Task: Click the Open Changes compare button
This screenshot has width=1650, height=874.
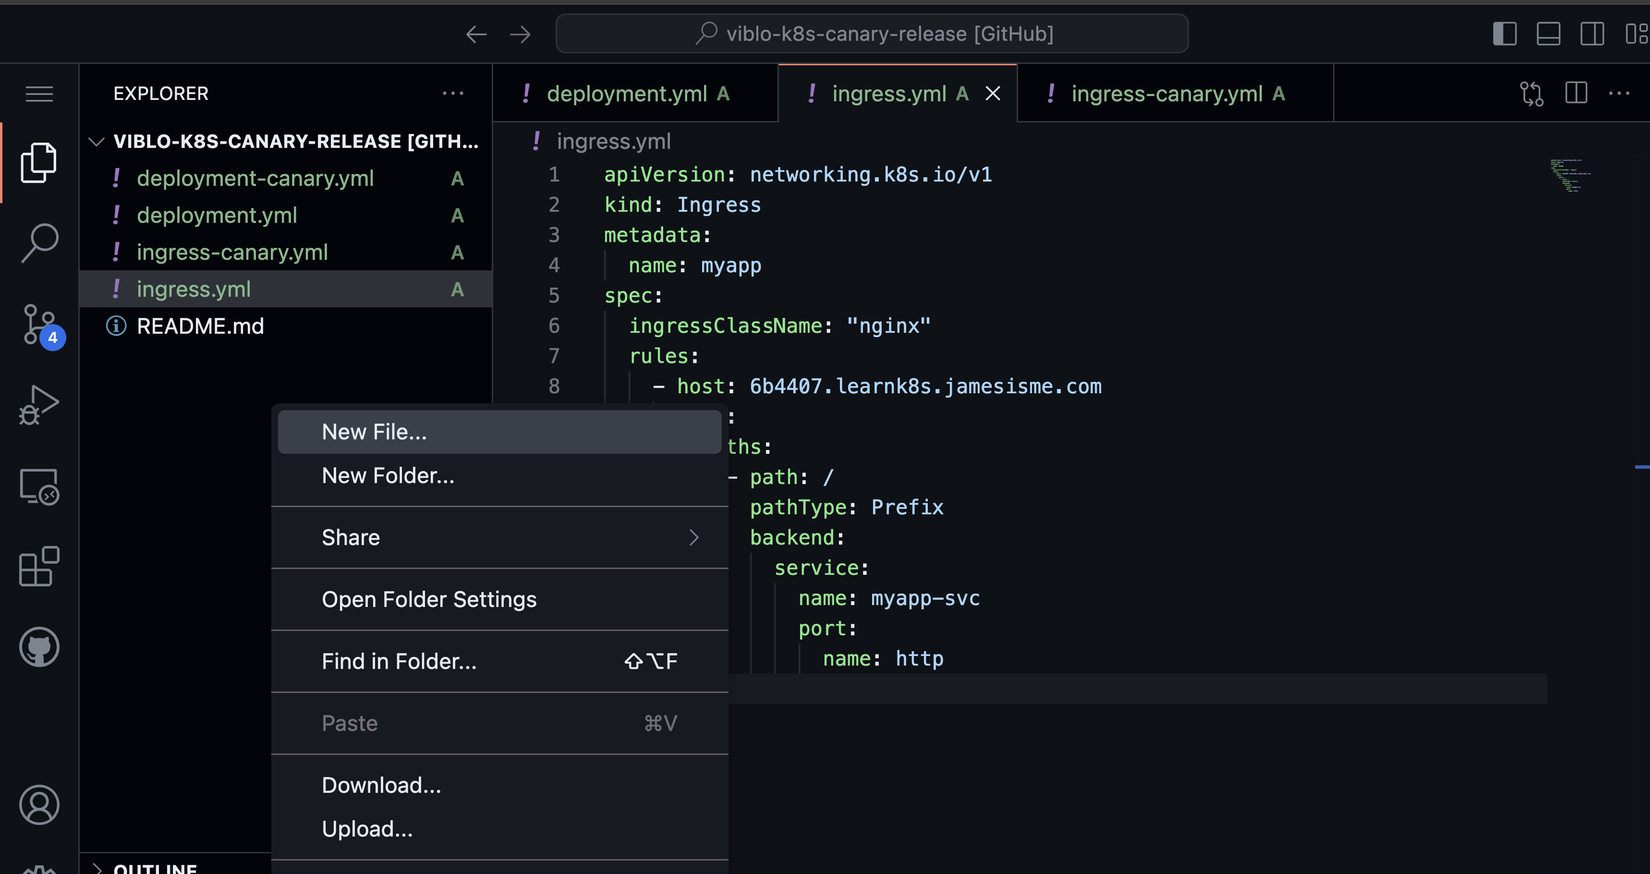Action: click(x=1531, y=94)
